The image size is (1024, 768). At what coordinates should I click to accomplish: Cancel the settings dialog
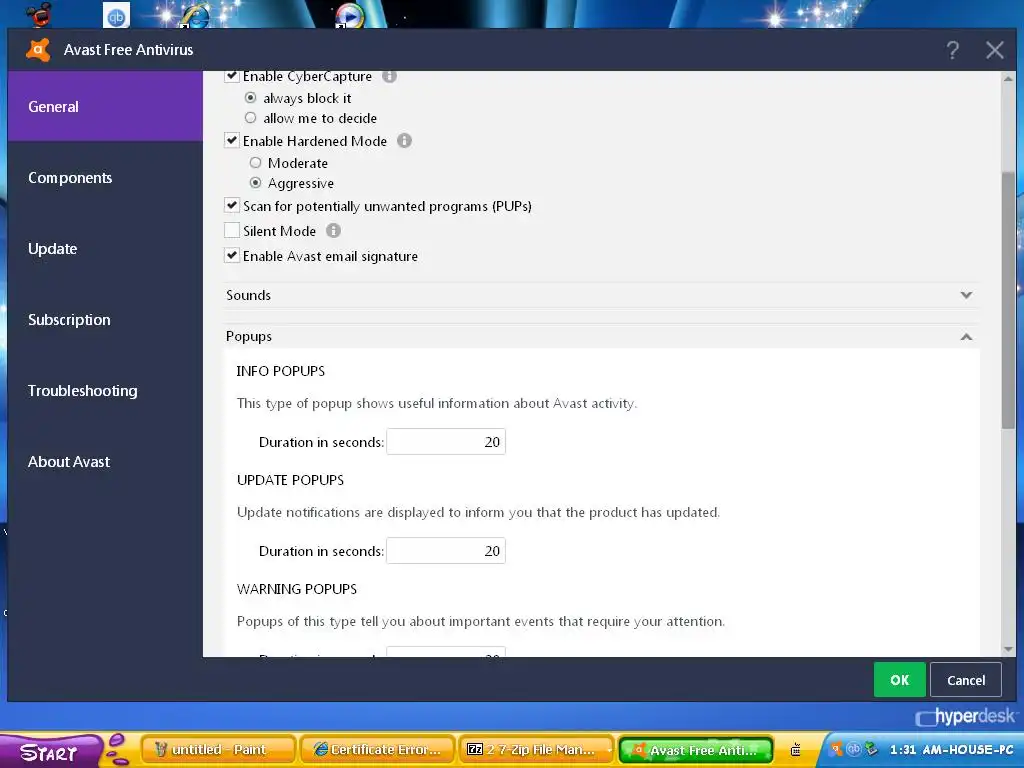[x=966, y=680]
